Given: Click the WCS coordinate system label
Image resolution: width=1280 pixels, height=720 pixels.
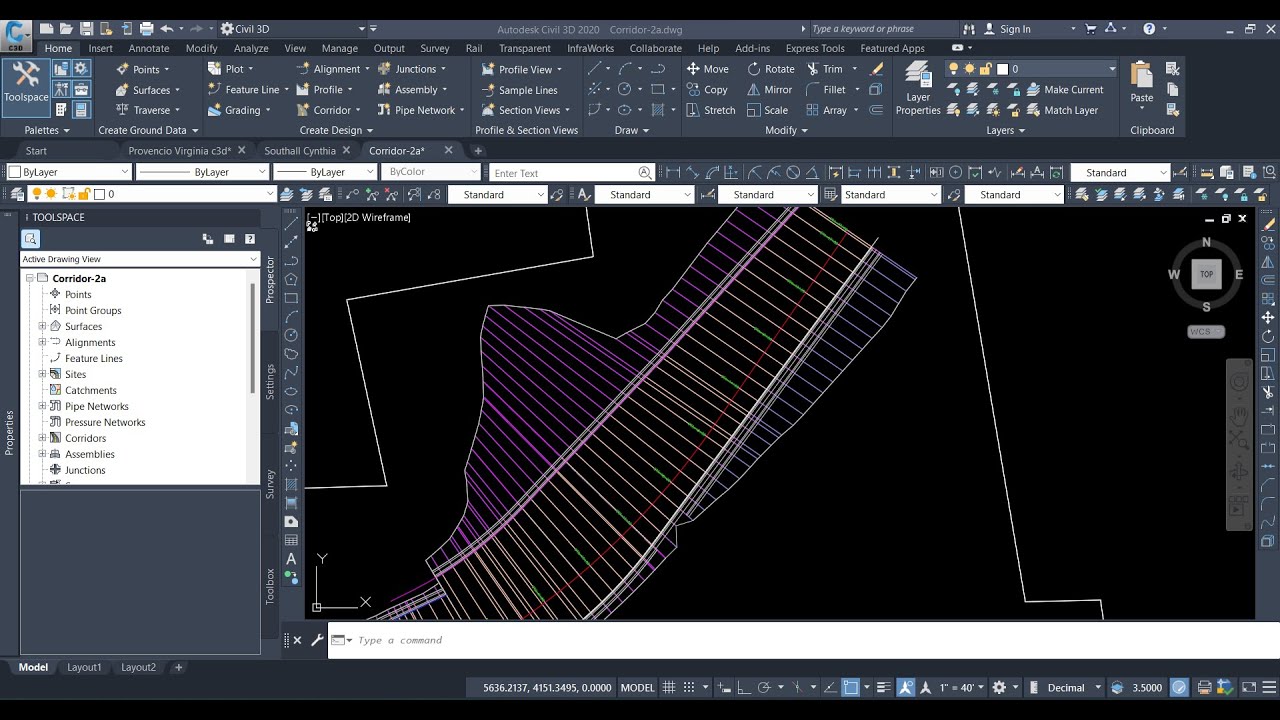Looking at the screenshot, I should [1206, 332].
